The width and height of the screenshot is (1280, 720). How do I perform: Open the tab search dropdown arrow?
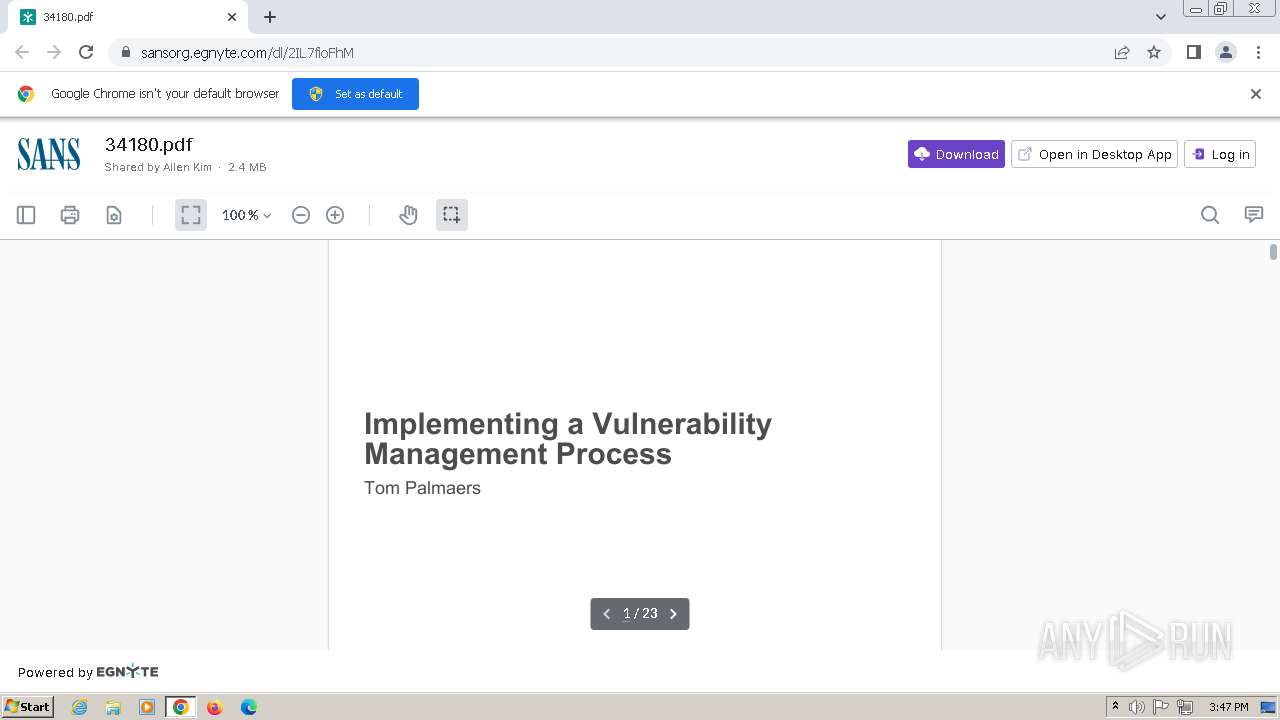point(1161,17)
